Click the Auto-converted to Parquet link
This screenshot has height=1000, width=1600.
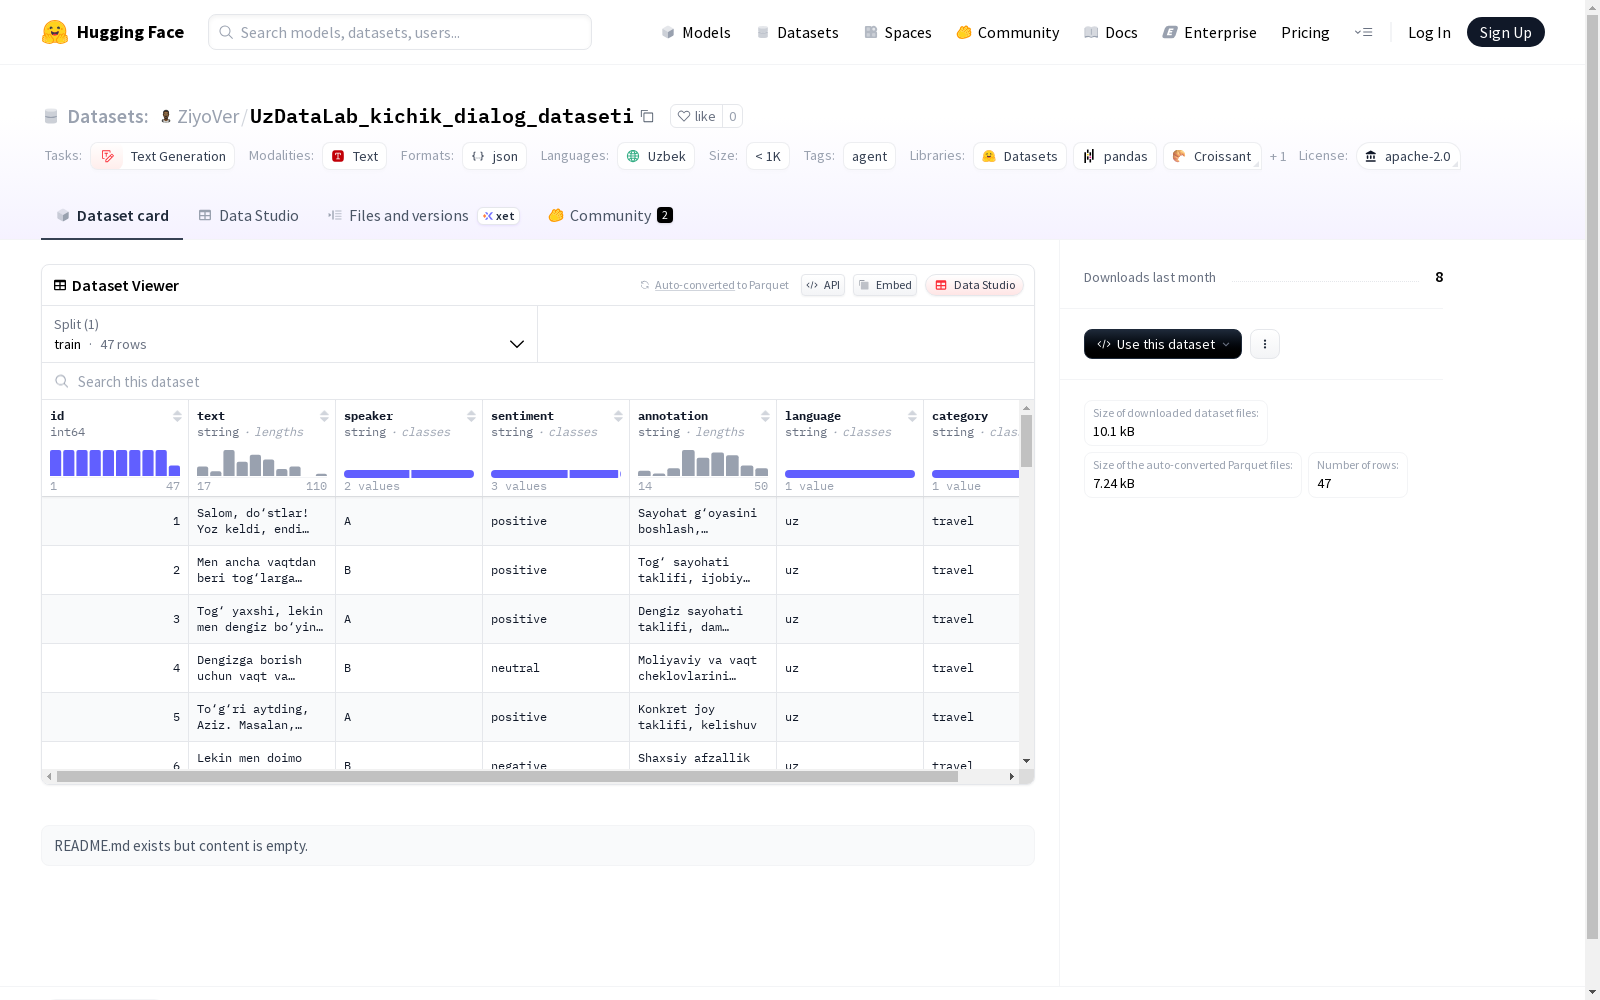point(714,285)
